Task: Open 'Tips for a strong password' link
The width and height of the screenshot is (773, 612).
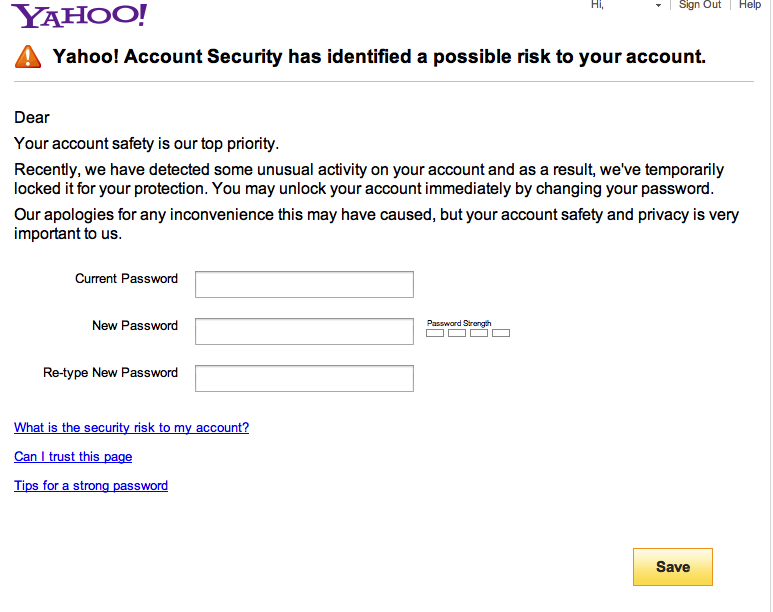Action: pos(91,486)
